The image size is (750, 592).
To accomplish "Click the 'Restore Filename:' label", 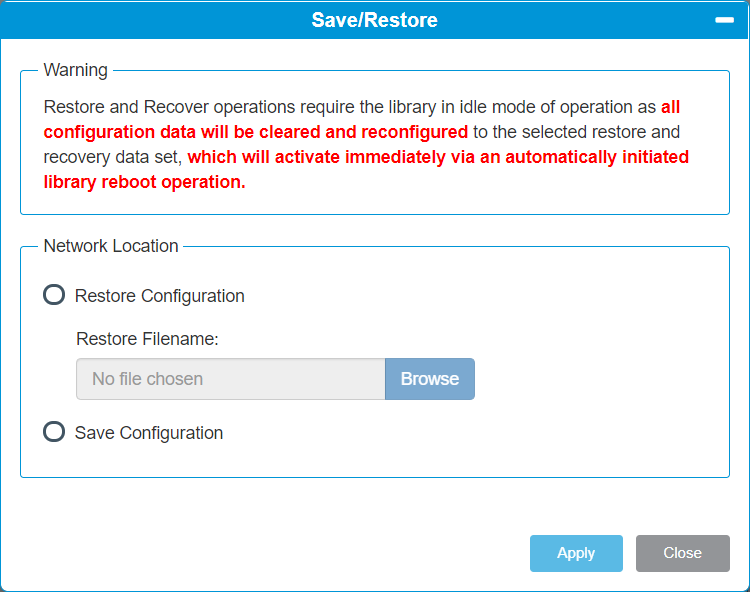I will (x=147, y=339).
